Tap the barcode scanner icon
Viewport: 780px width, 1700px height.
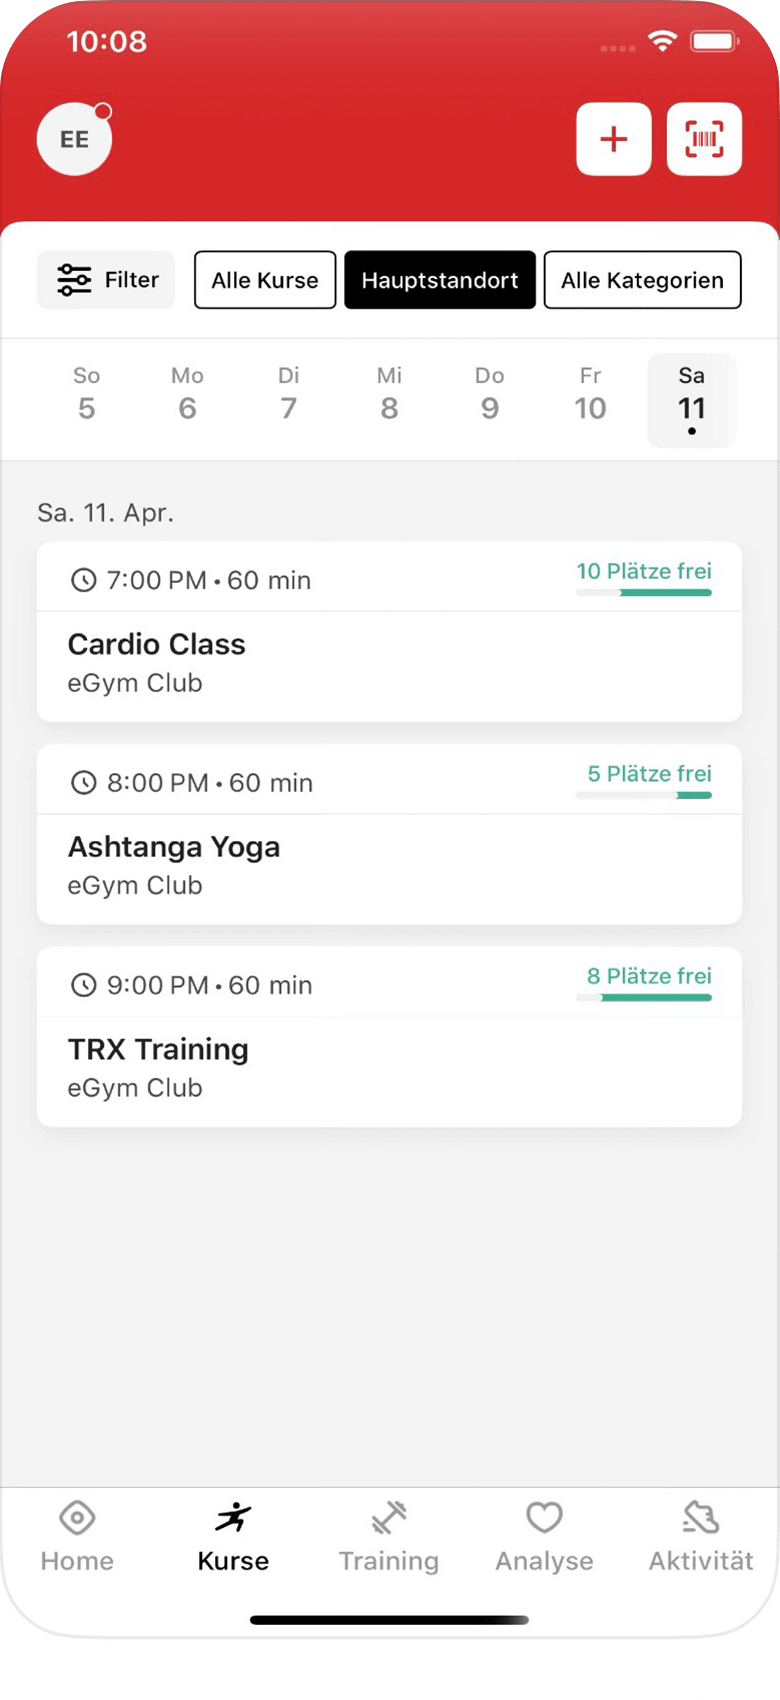(704, 140)
